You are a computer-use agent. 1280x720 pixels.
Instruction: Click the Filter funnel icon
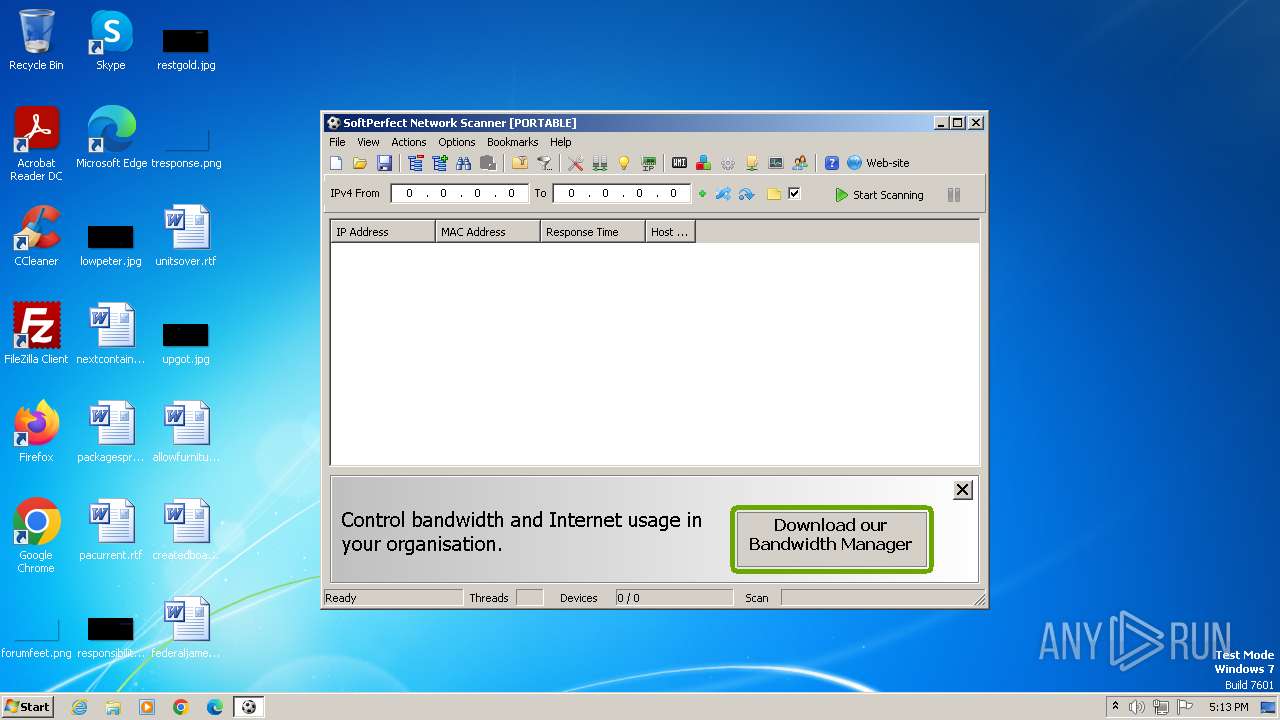(544, 163)
